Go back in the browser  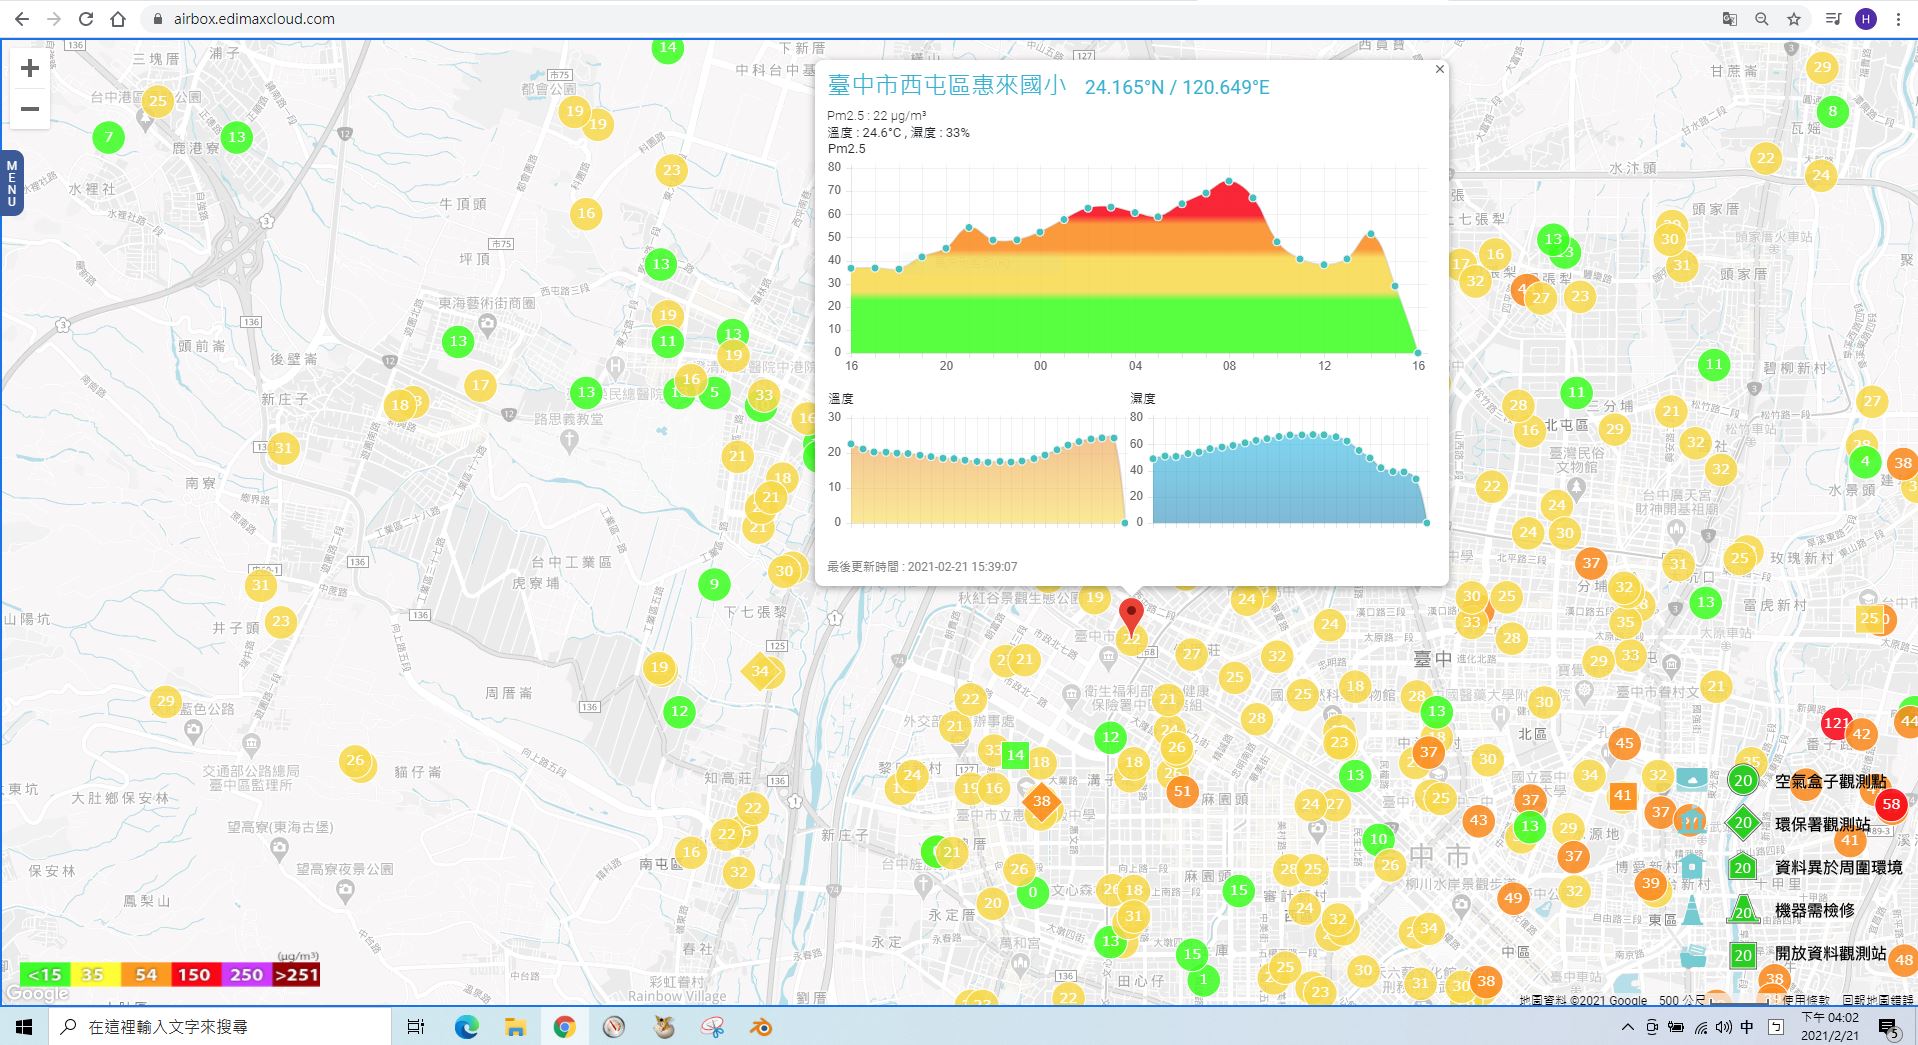(22, 19)
